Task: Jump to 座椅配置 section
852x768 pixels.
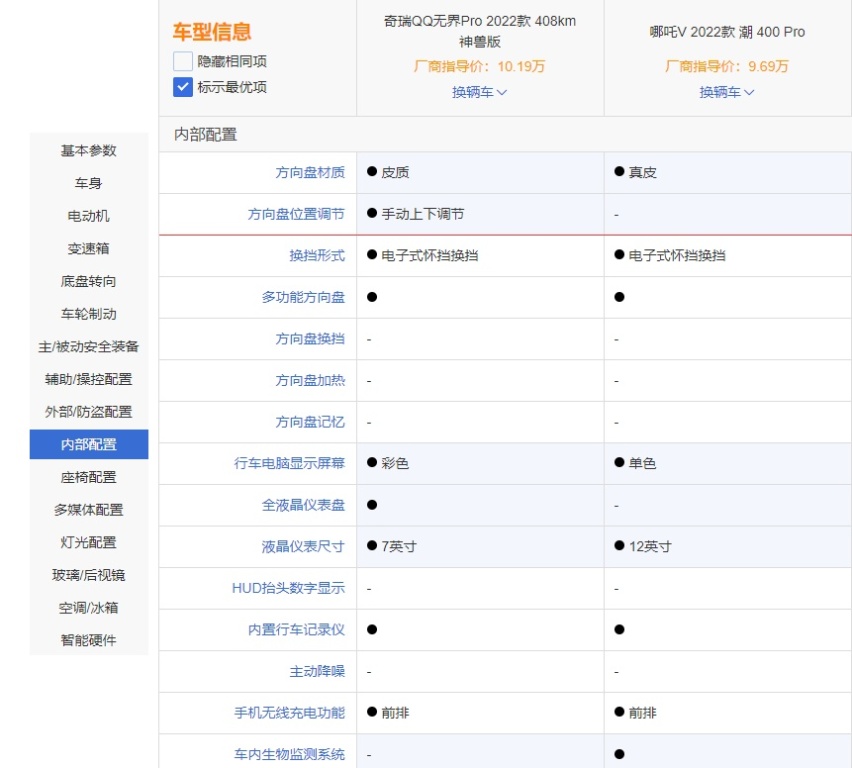Action: click(89, 477)
